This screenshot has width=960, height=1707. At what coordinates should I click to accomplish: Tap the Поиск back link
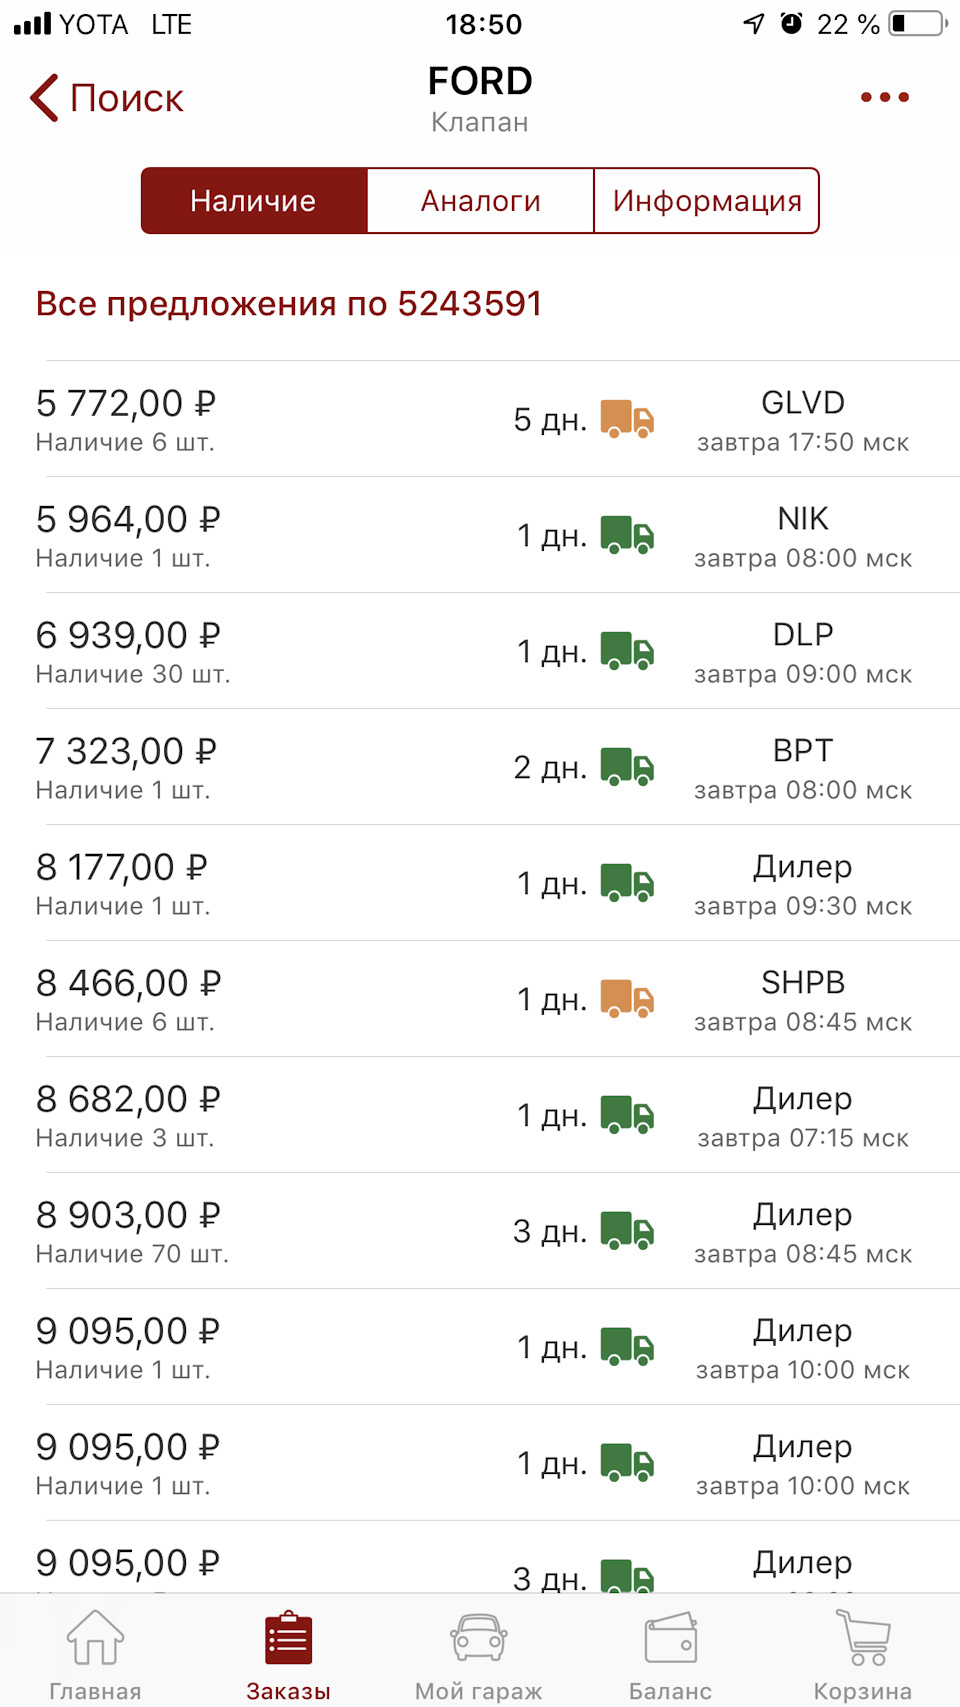point(127,98)
